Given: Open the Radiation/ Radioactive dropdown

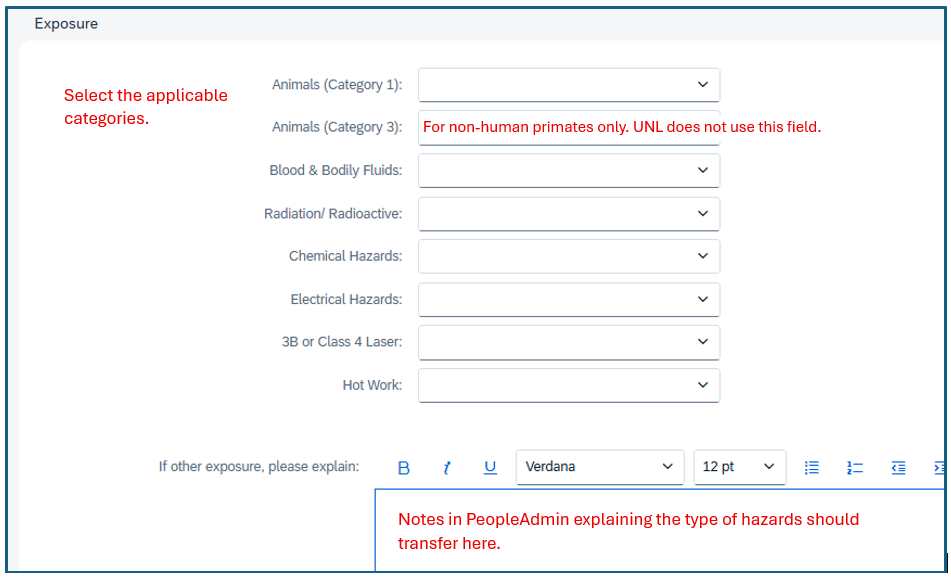Looking at the screenshot, I should pos(569,214).
